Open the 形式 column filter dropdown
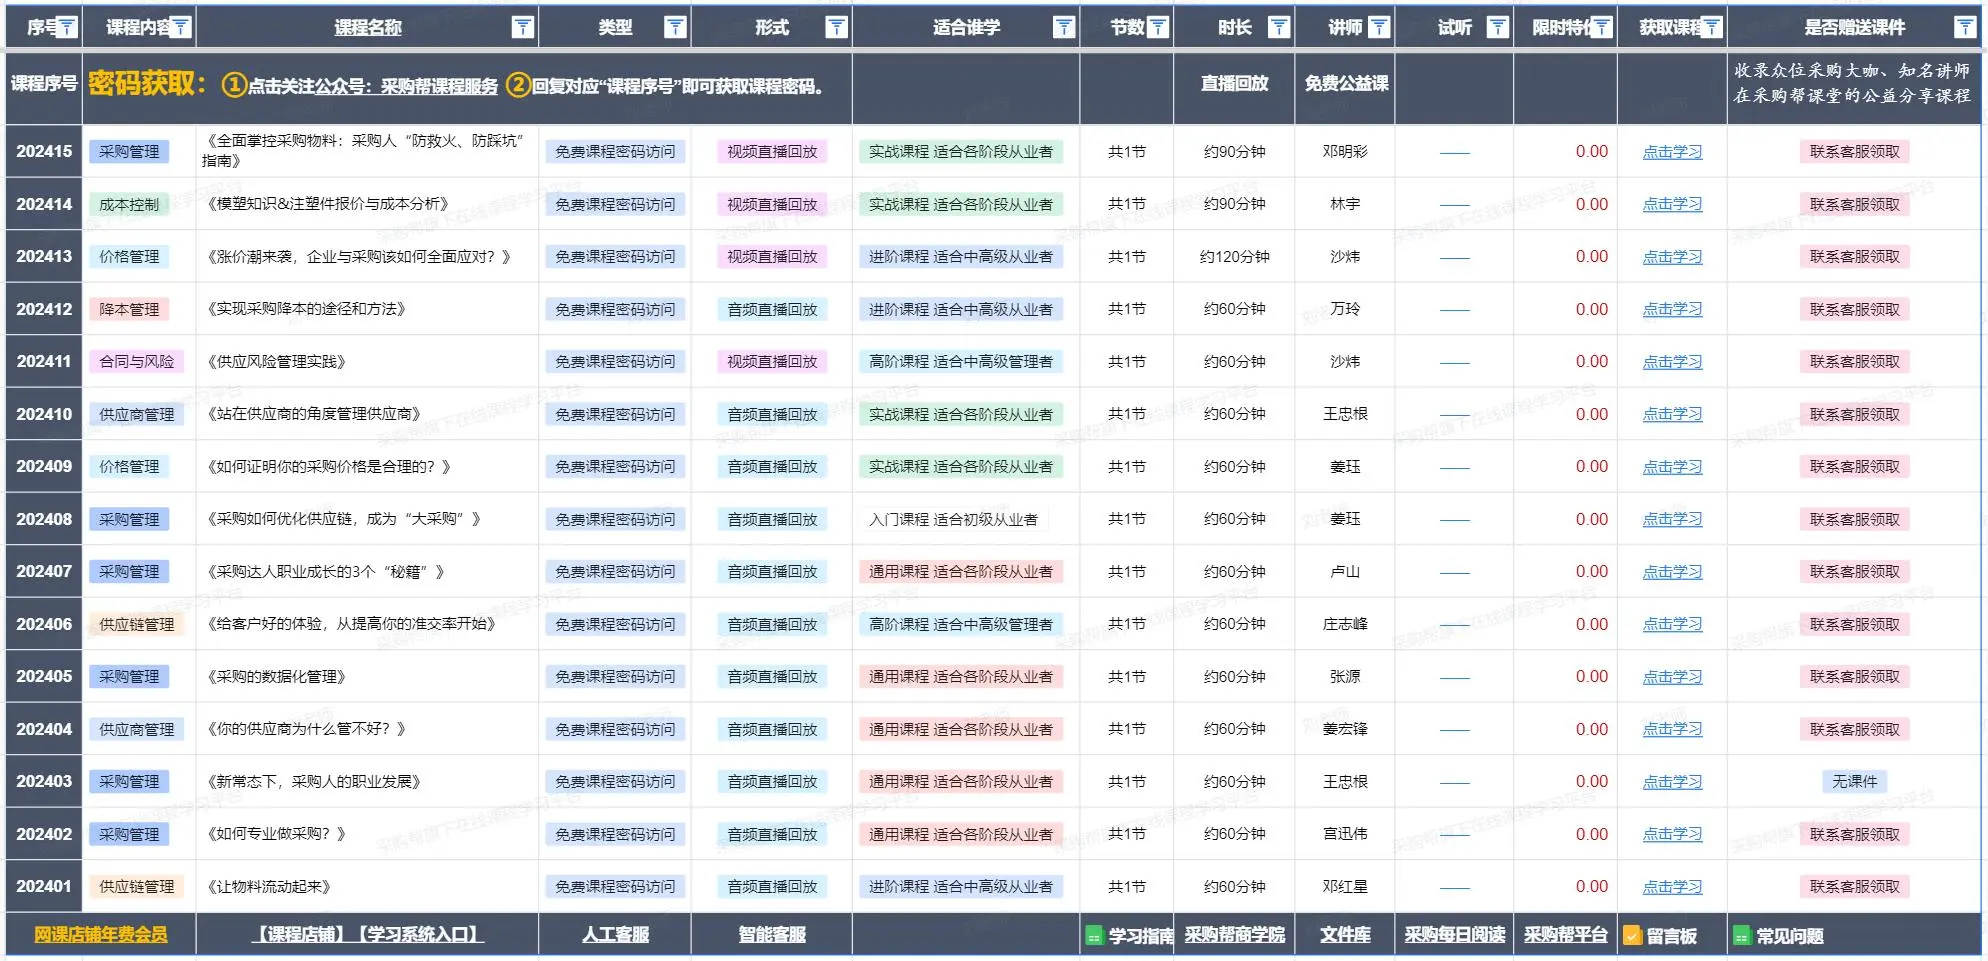The height and width of the screenshot is (961, 1988). [836, 27]
